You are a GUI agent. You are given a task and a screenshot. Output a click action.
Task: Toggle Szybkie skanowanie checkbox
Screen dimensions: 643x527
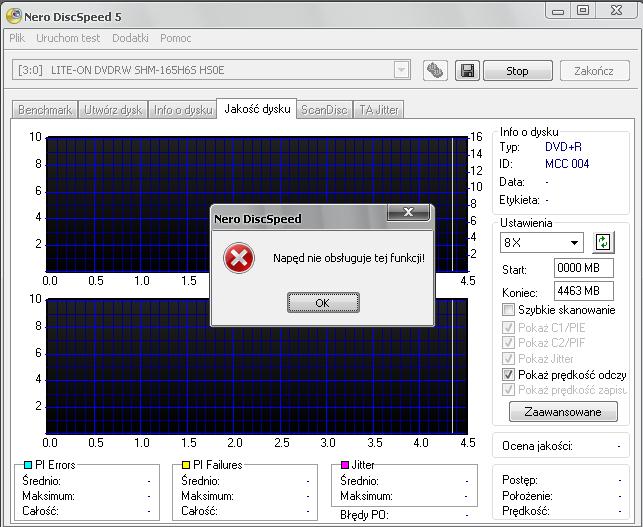508,309
